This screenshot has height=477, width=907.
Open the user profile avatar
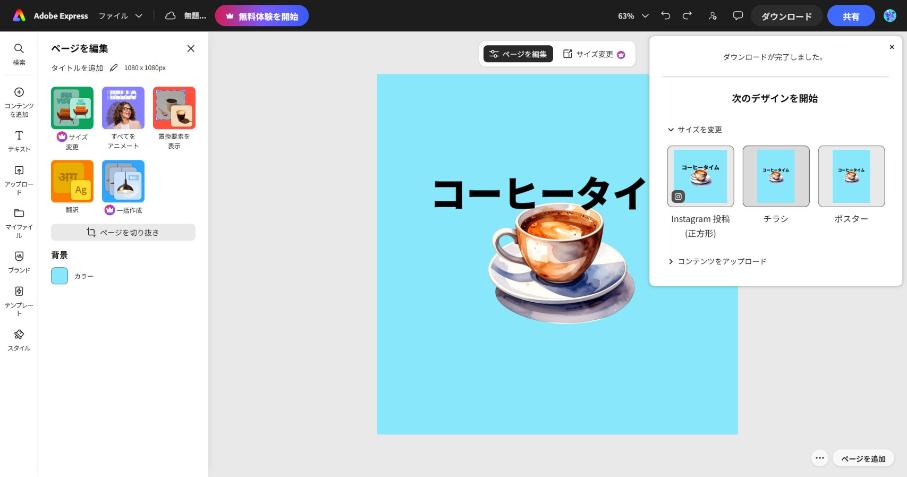click(890, 16)
